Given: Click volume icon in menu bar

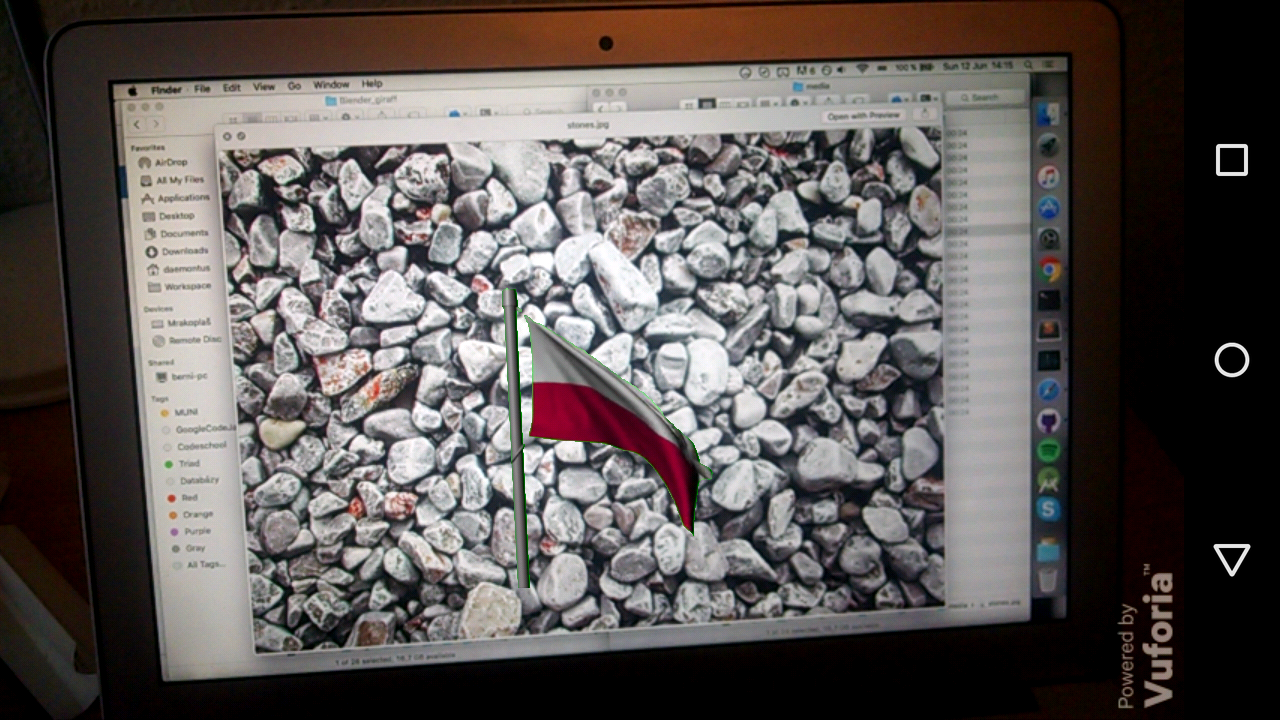Looking at the screenshot, I should point(840,70).
